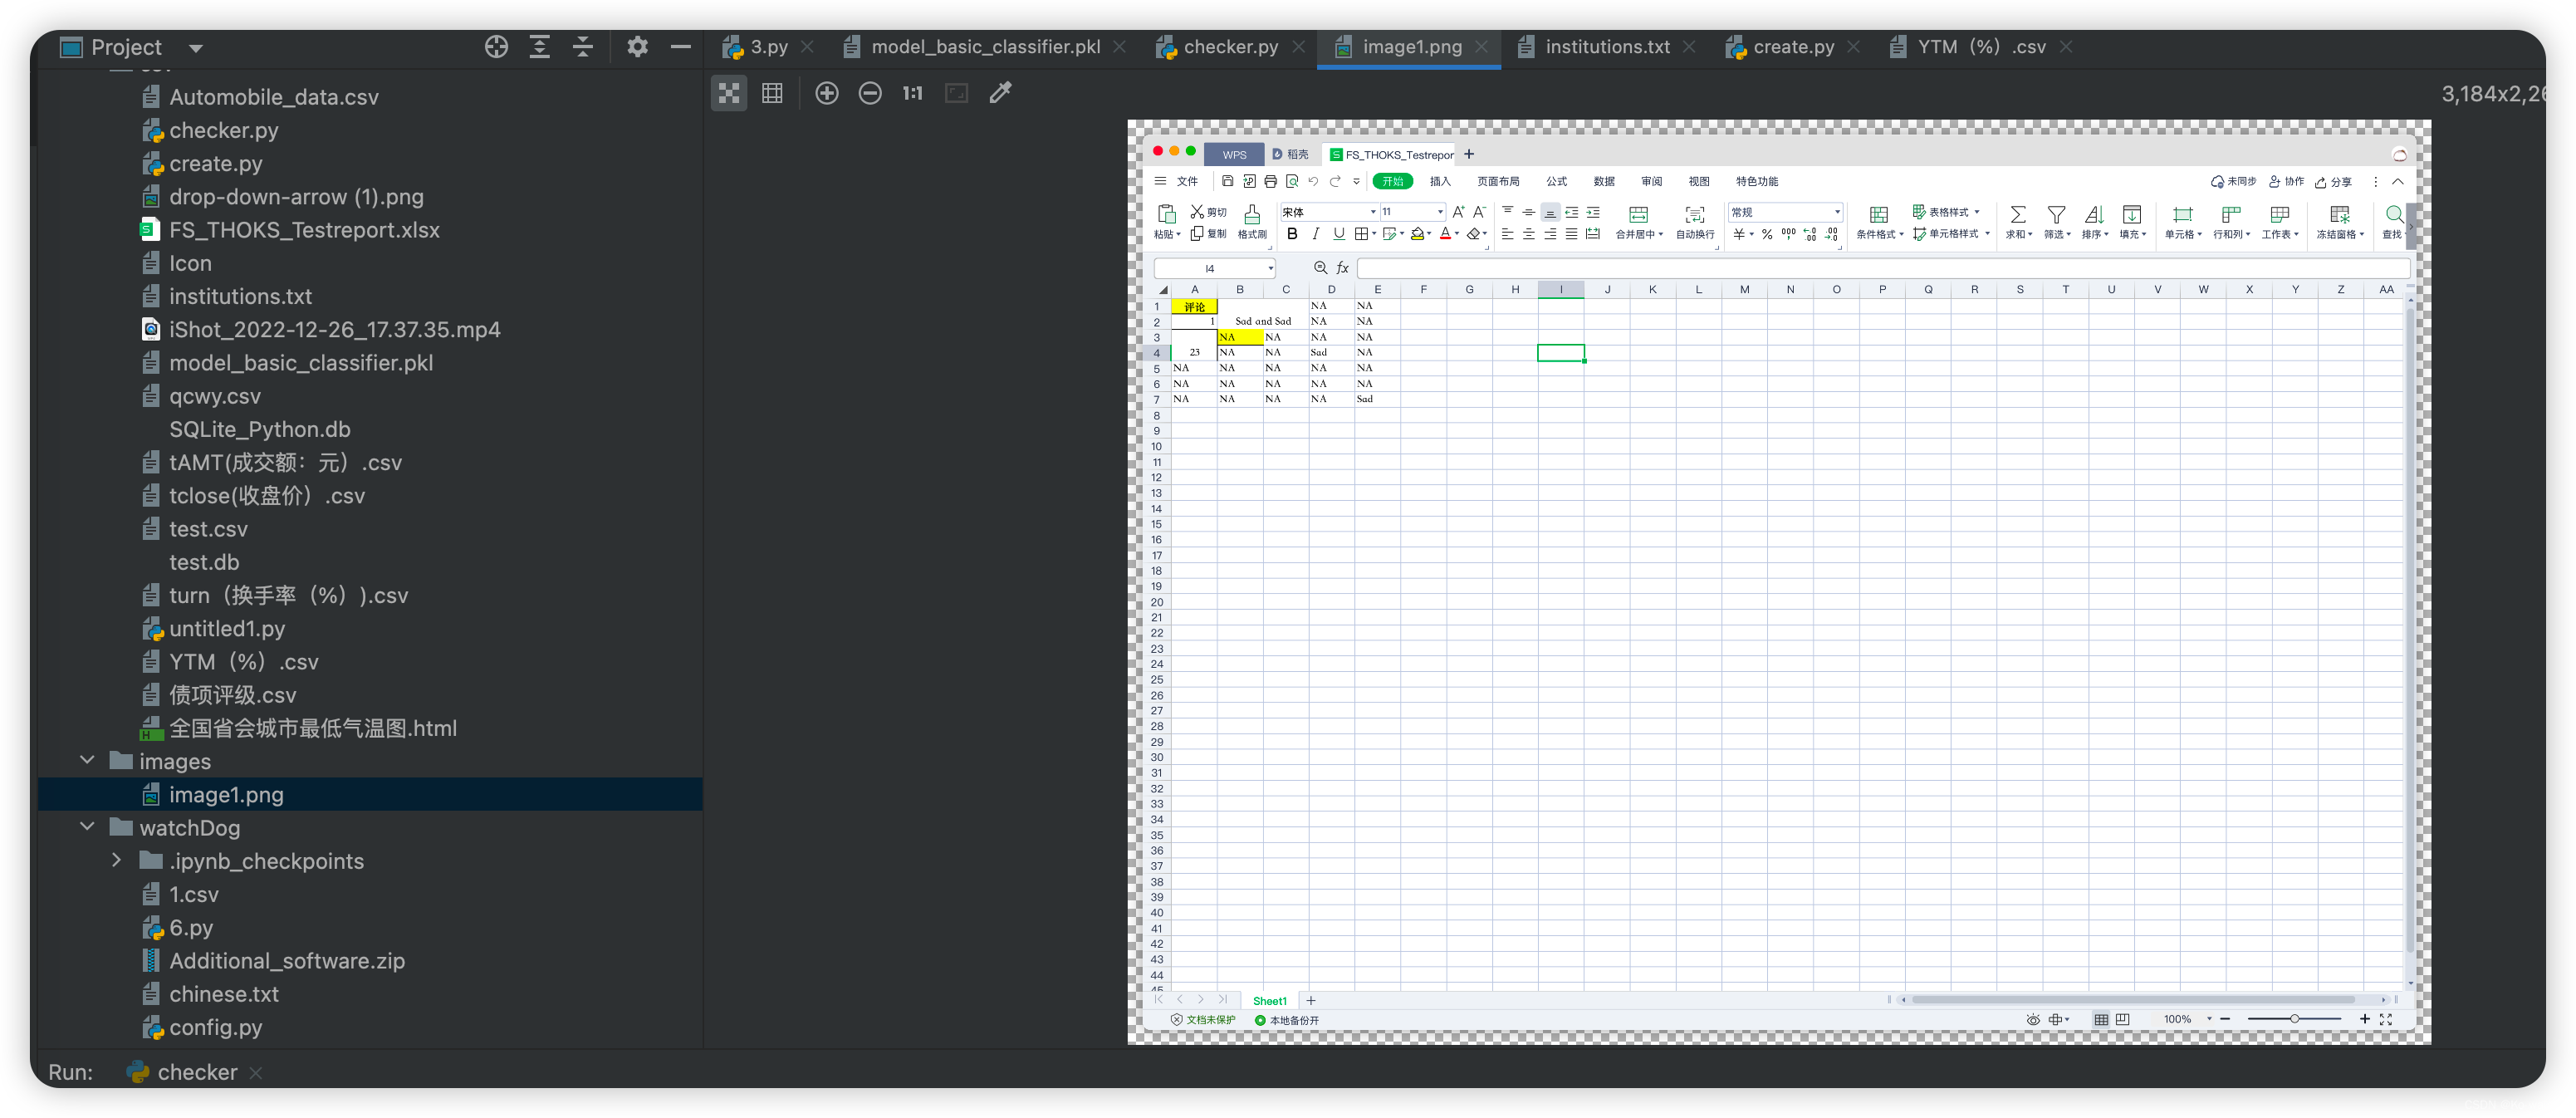Select 债项评级.csv file
The width and height of the screenshot is (2576, 1118).
click(232, 694)
